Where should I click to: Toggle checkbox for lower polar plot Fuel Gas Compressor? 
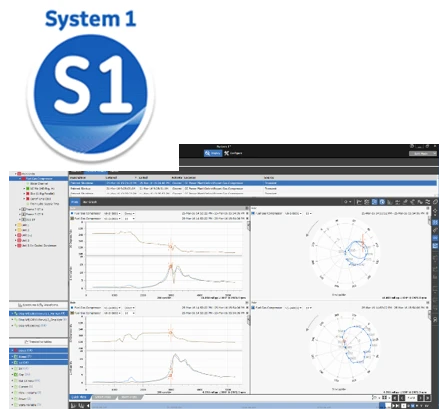click(253, 308)
